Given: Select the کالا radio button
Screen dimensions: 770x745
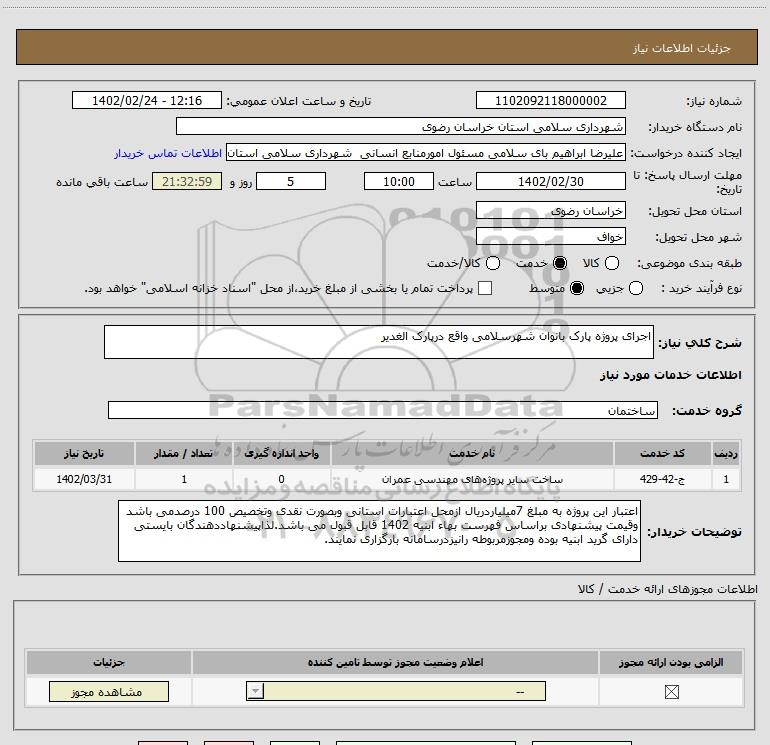Looking at the screenshot, I should pos(611,263).
